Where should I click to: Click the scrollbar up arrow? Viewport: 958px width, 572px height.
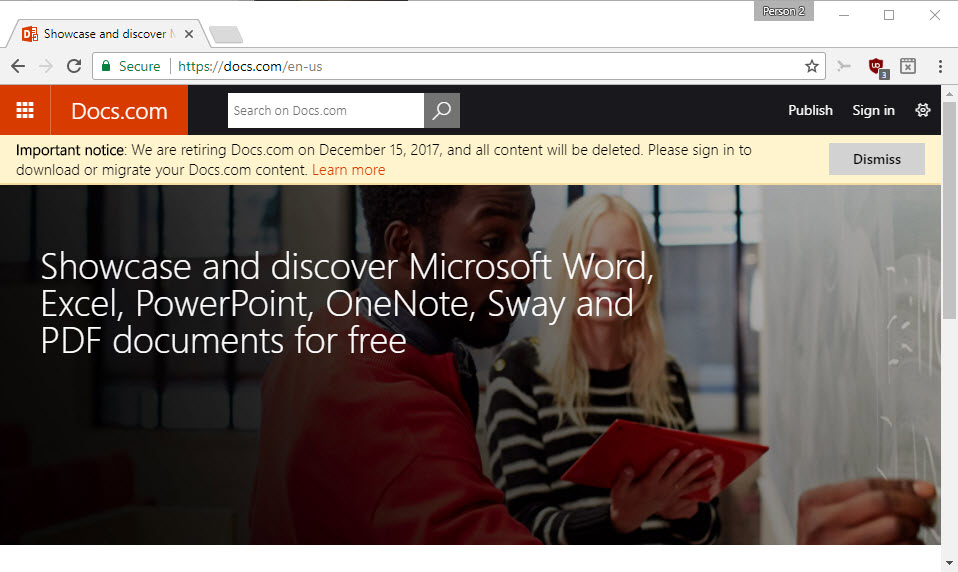click(x=949, y=95)
